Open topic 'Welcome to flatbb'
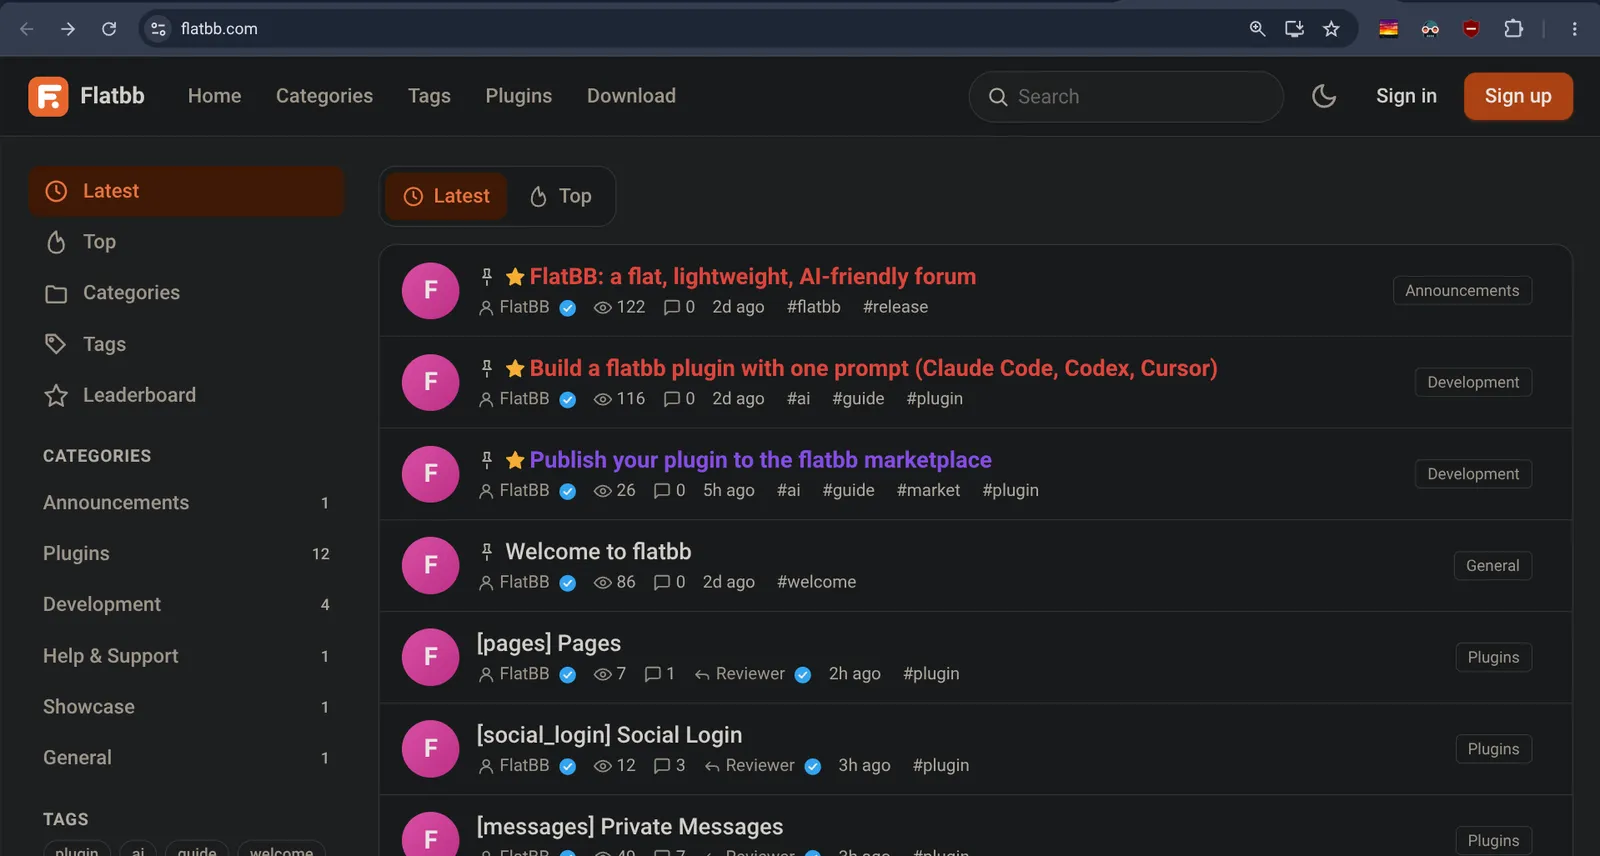Viewport: 1600px width, 856px height. 598,552
